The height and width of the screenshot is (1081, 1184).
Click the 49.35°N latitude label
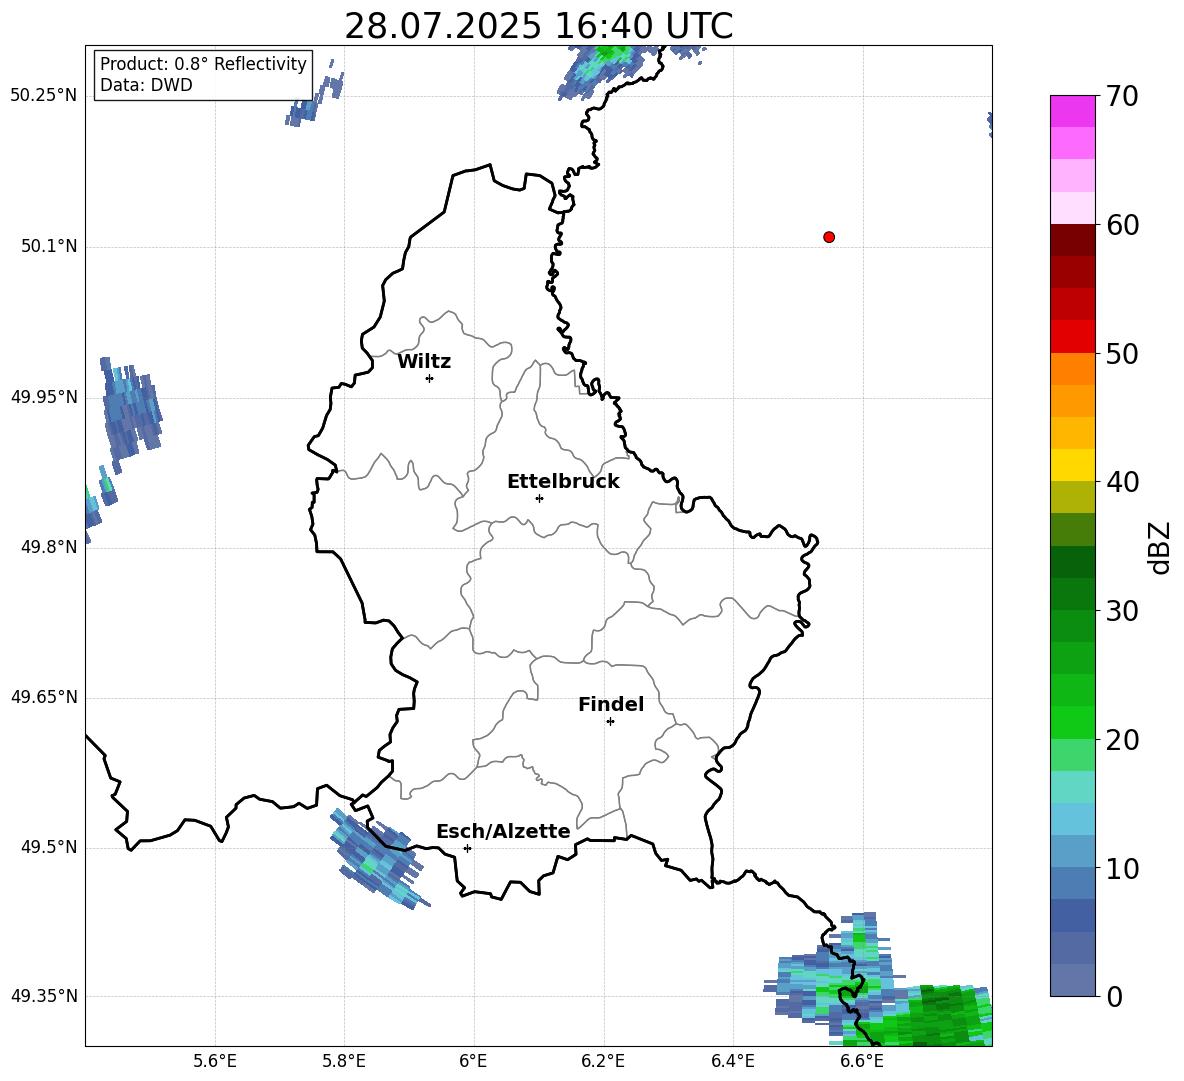[44, 996]
